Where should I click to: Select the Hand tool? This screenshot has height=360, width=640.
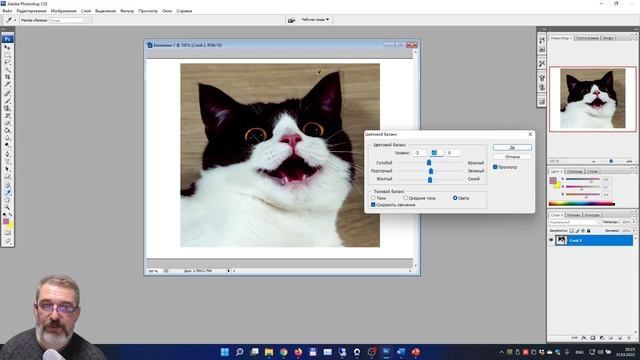click(7, 200)
